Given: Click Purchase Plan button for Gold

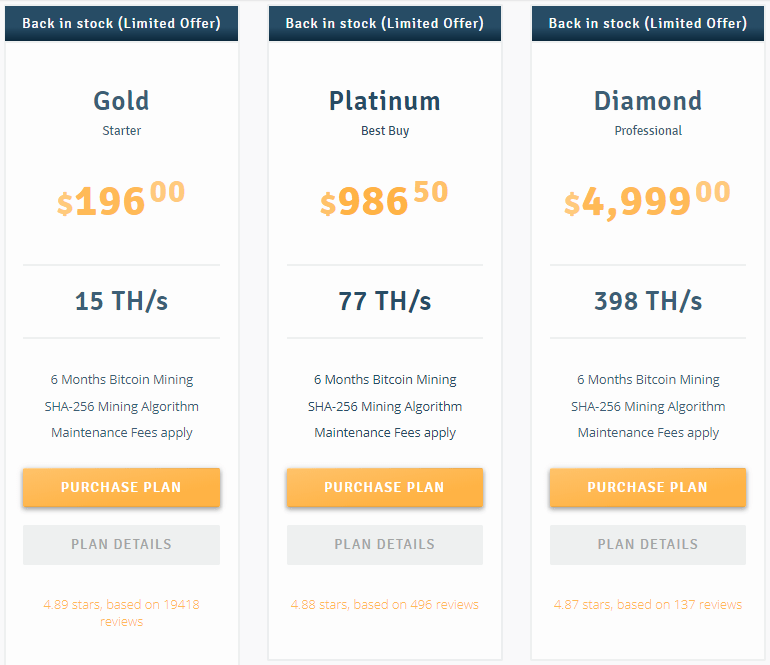Looking at the screenshot, I should [121, 487].
